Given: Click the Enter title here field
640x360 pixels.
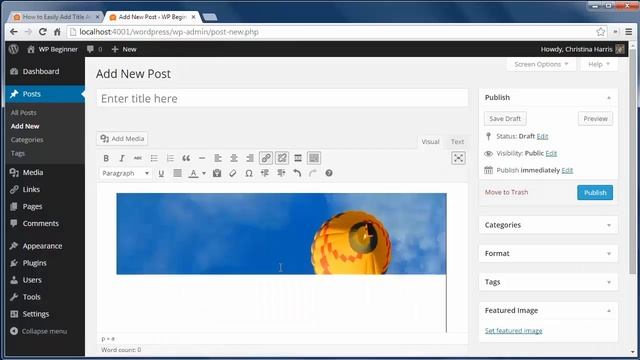Looking at the screenshot, I should 282,98.
